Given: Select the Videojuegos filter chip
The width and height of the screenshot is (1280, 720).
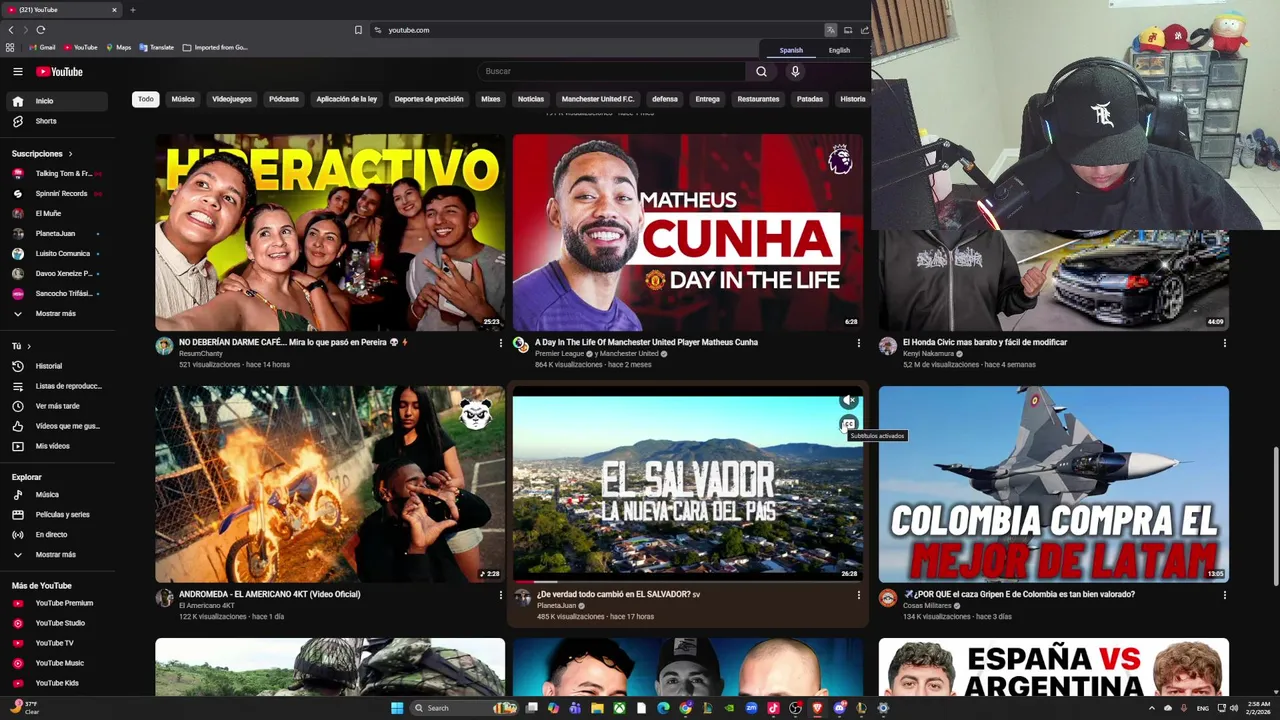Looking at the screenshot, I should (x=232, y=99).
